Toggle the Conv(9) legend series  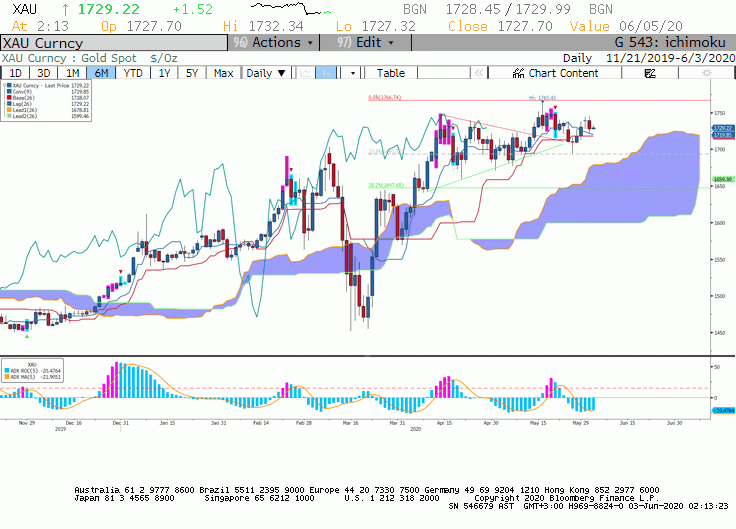[22, 92]
